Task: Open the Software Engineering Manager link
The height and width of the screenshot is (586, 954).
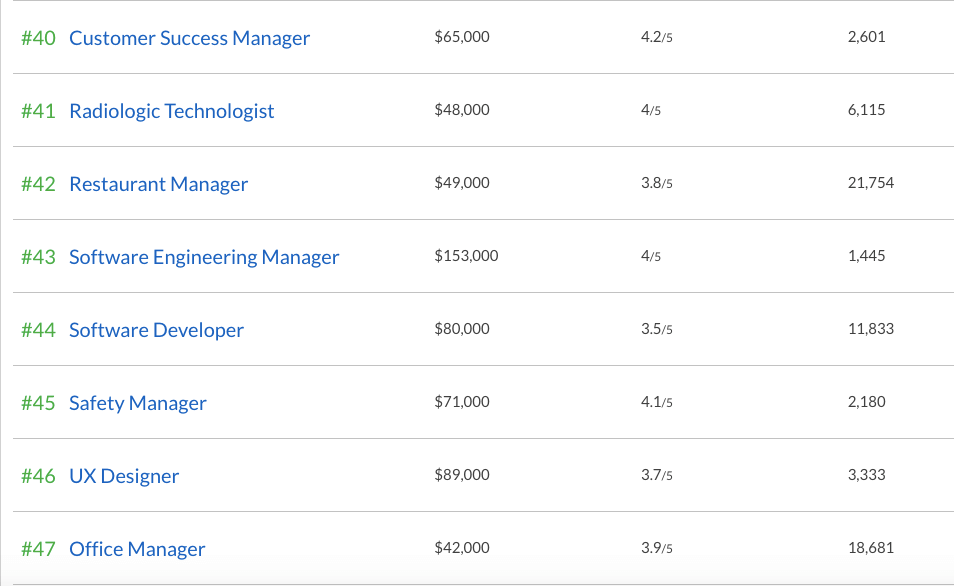Action: (204, 257)
